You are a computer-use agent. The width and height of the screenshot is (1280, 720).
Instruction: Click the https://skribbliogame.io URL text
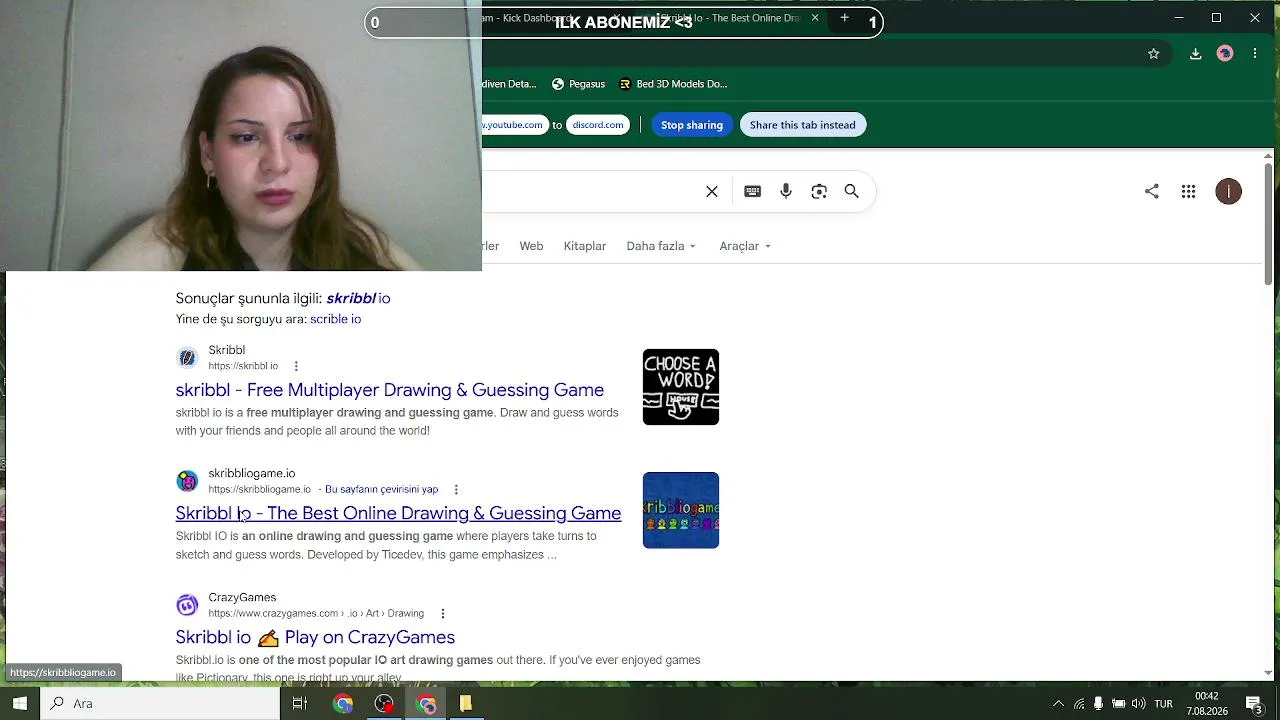(260, 489)
